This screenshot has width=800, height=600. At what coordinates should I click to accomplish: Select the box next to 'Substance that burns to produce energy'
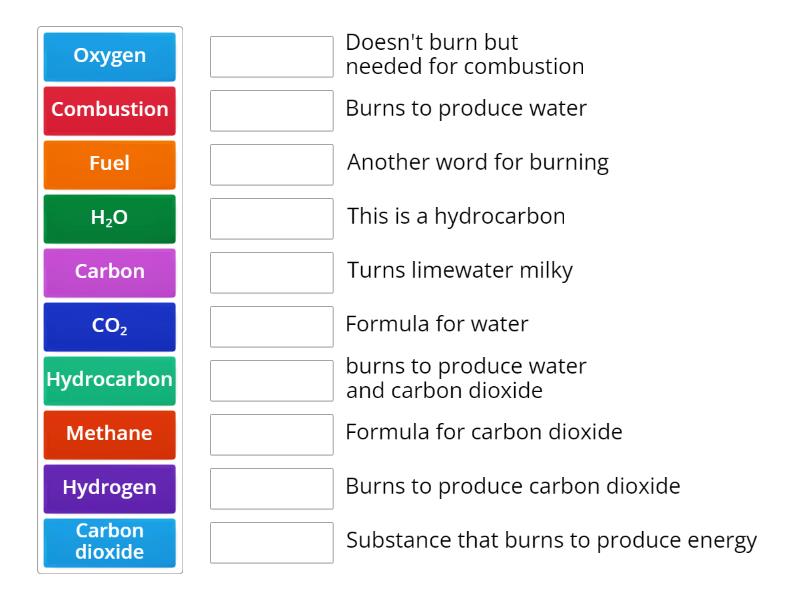point(272,542)
